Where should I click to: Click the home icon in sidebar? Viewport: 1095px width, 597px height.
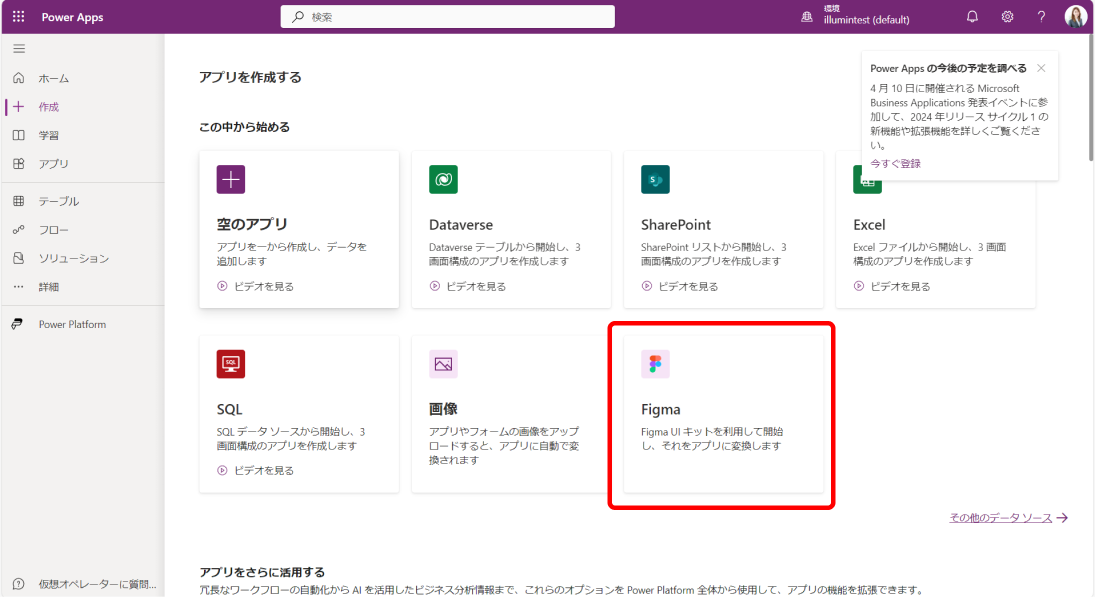pyautogui.click(x=19, y=78)
